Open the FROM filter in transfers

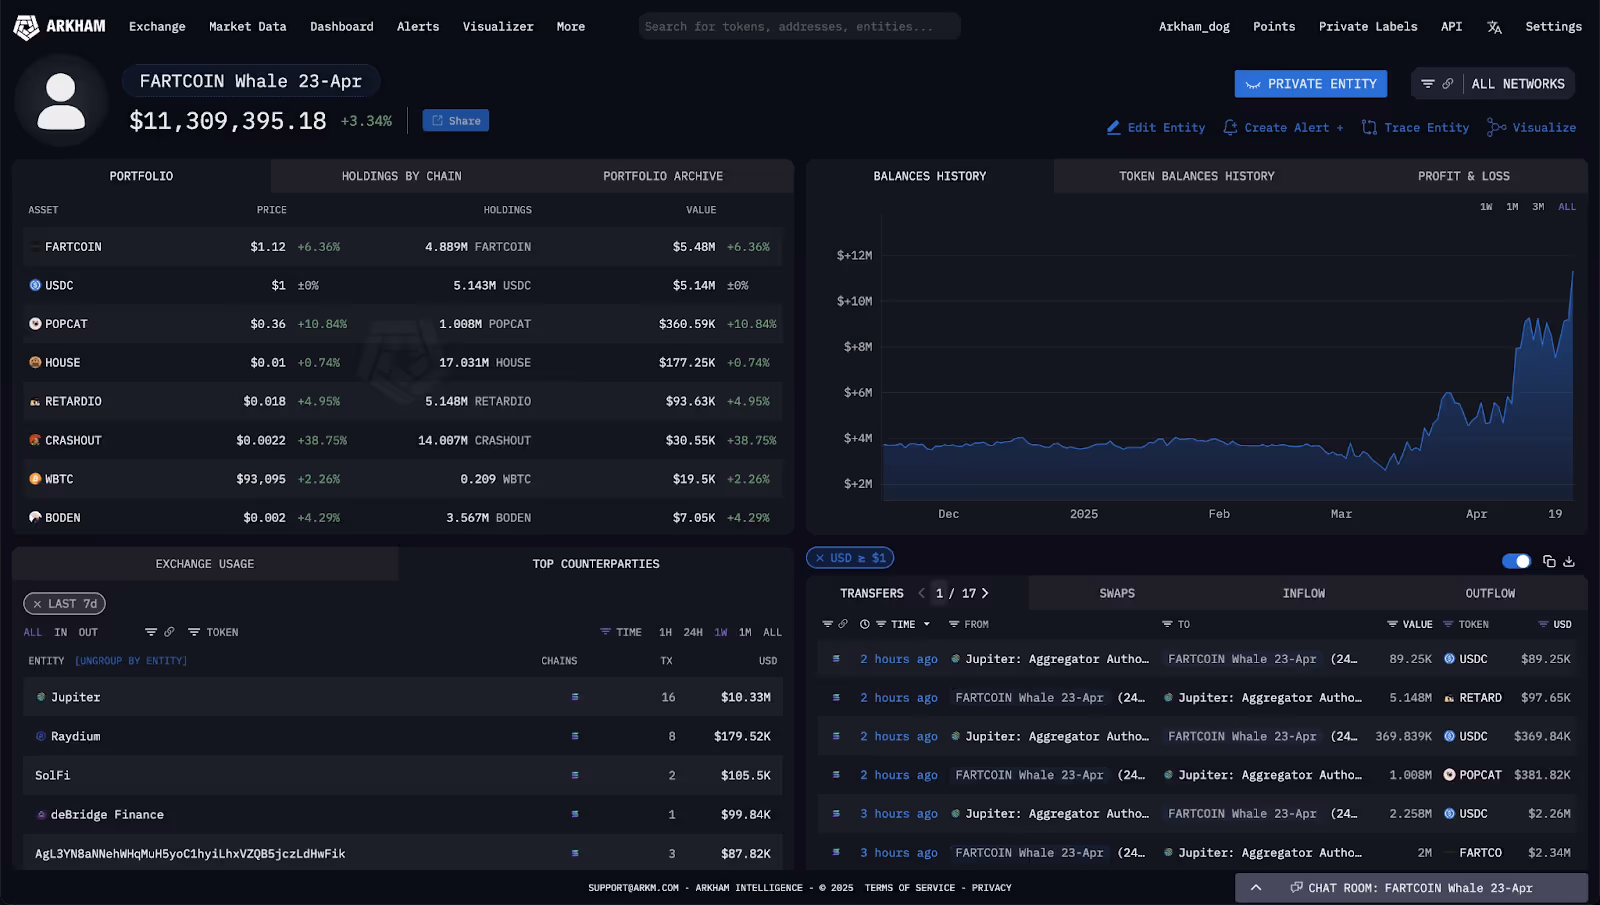click(969, 624)
